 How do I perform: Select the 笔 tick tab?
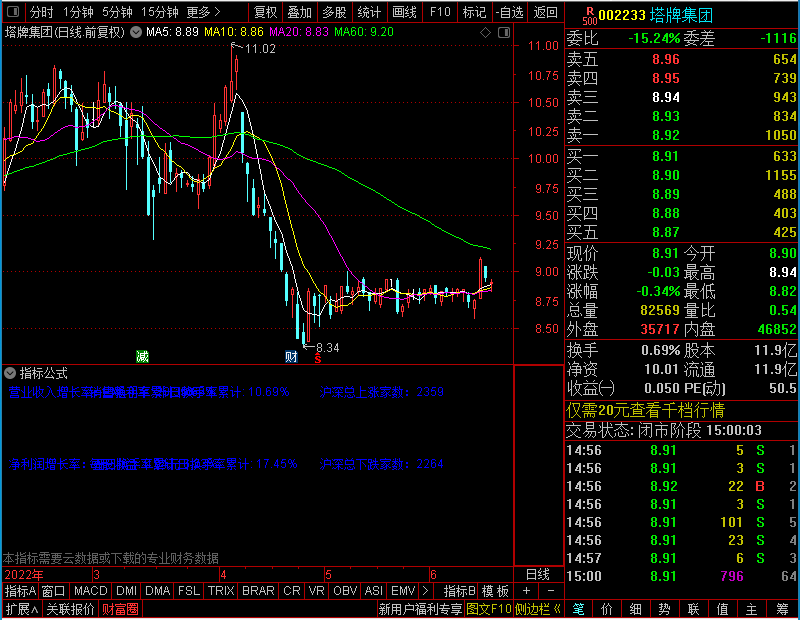(x=578, y=609)
